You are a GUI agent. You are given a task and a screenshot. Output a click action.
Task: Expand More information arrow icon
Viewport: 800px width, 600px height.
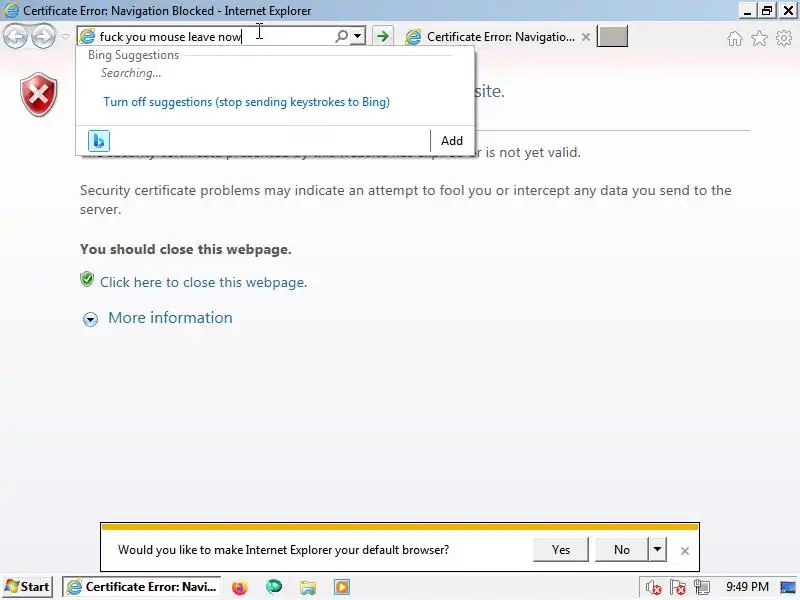90,319
